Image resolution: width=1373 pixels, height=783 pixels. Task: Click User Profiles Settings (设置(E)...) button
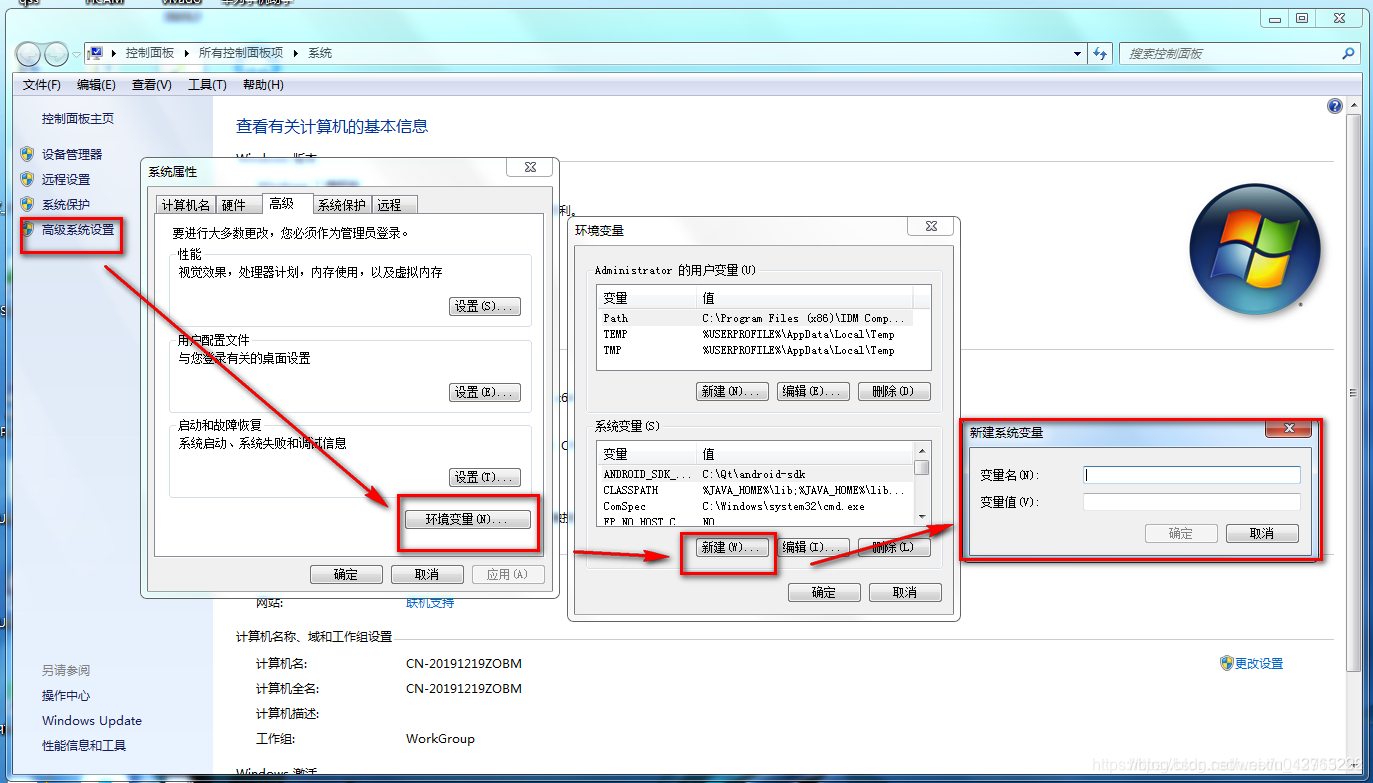point(485,392)
